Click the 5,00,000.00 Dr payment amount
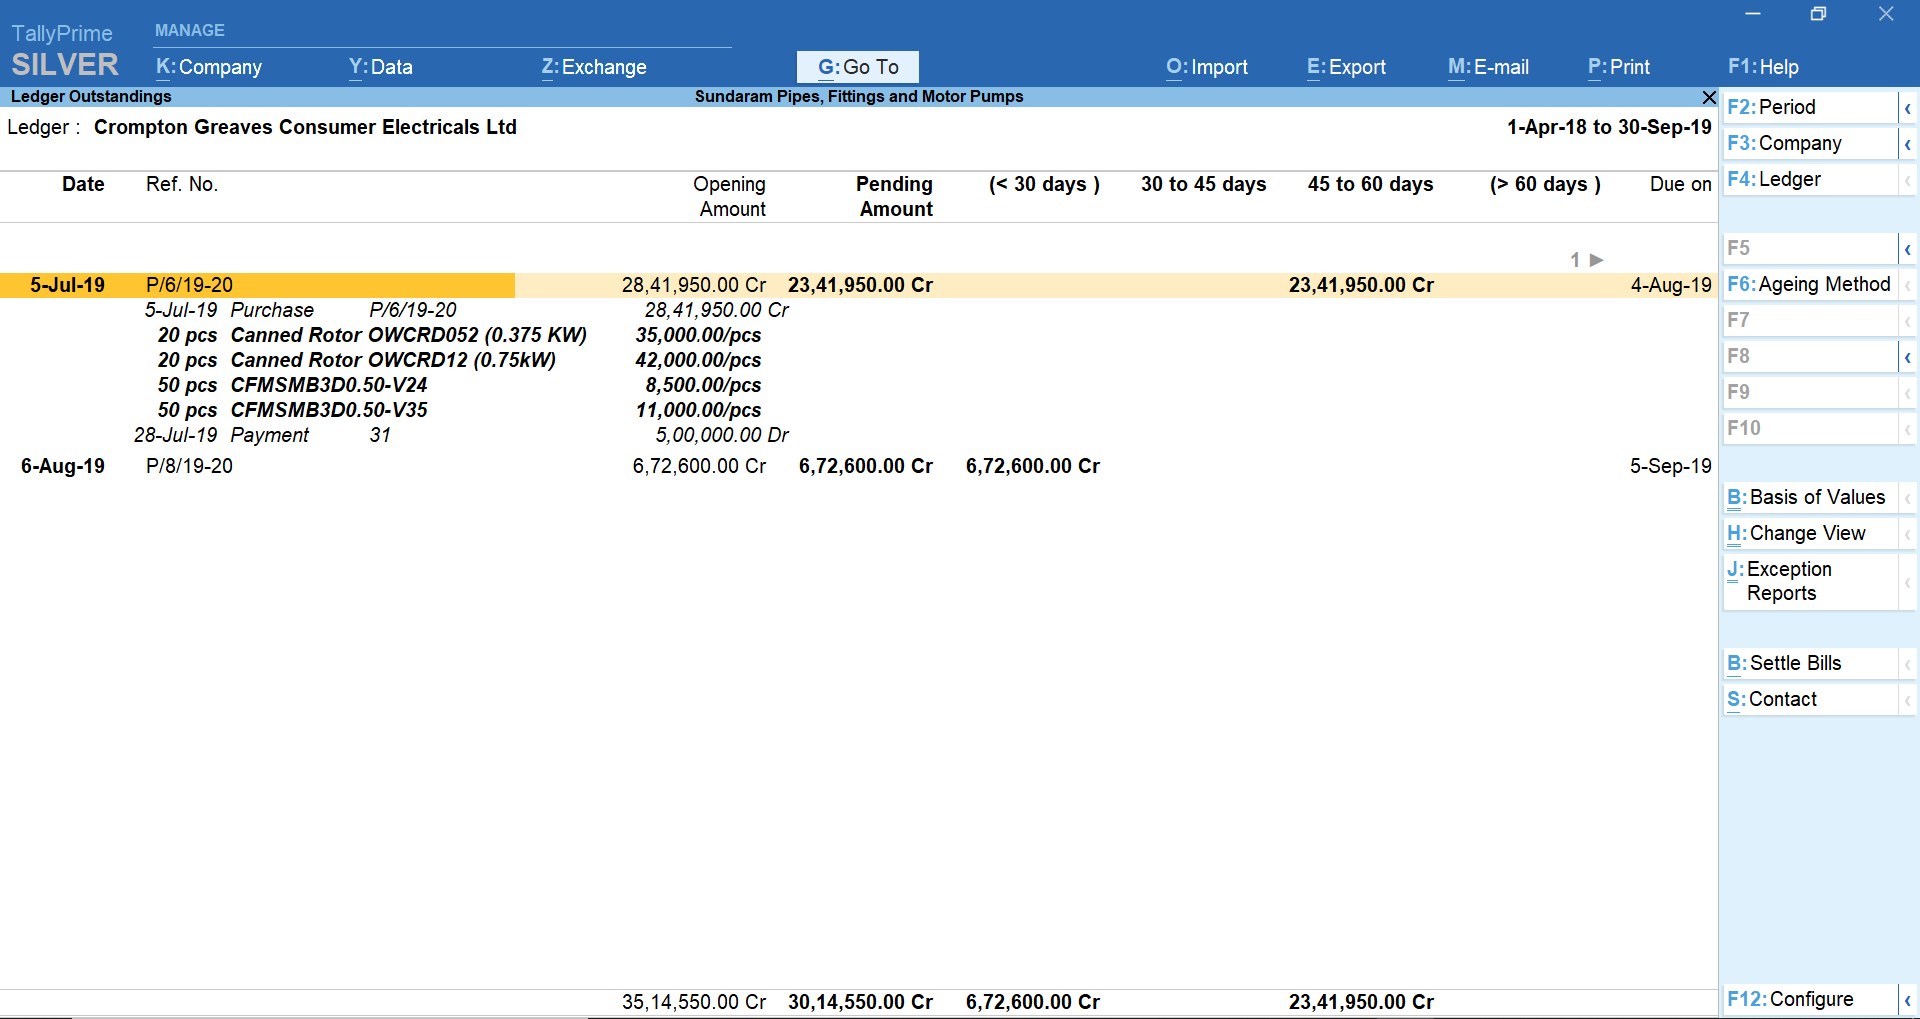This screenshot has width=1920, height=1019. point(721,435)
